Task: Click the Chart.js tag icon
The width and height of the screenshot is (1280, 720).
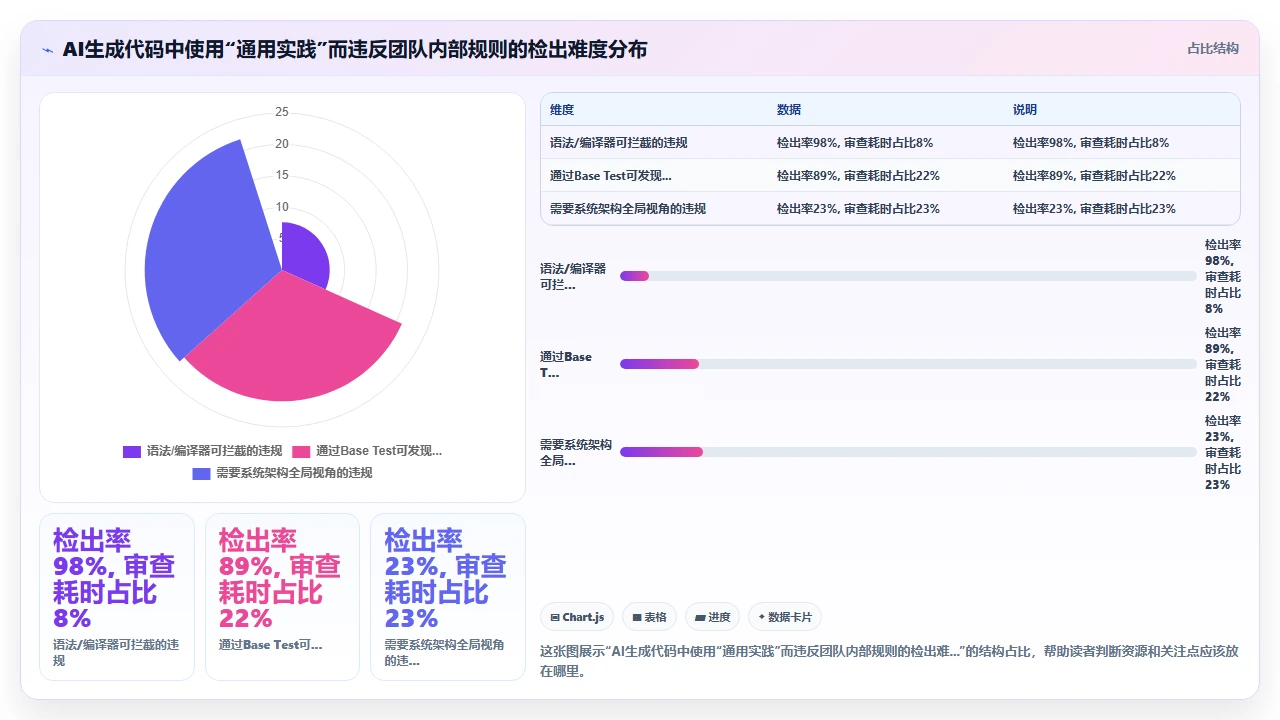Action: [555, 618]
